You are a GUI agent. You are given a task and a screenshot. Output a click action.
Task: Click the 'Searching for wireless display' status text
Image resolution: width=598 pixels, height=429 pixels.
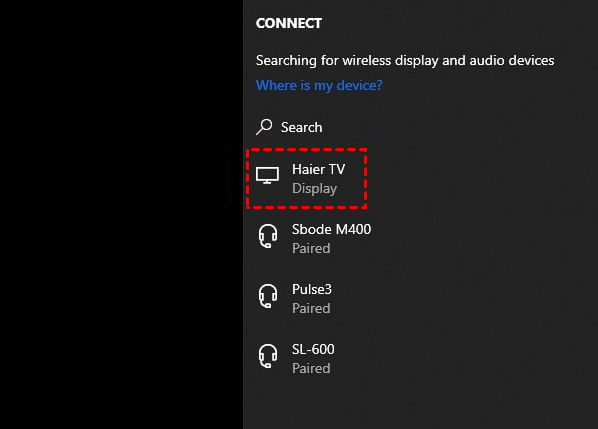tap(405, 61)
